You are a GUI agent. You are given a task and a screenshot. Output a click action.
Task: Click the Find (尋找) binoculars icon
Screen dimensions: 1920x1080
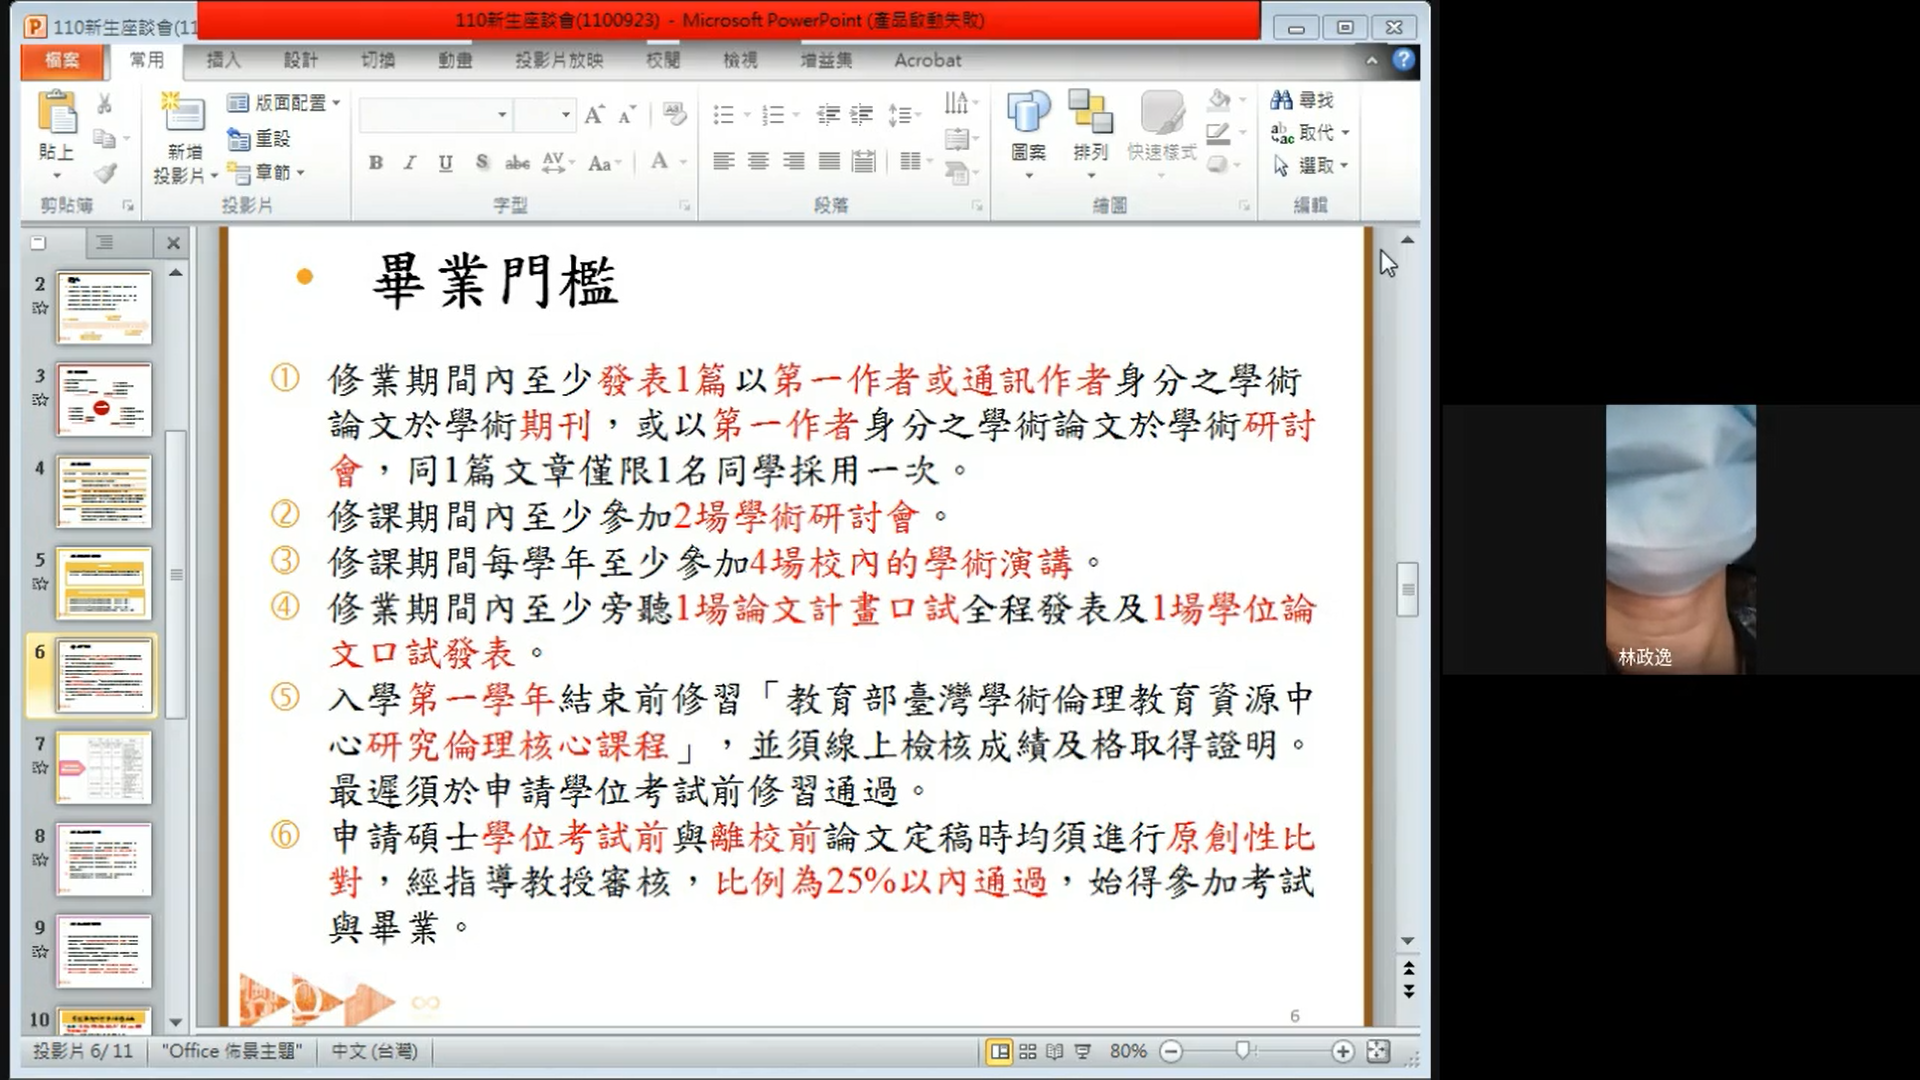click(1282, 100)
